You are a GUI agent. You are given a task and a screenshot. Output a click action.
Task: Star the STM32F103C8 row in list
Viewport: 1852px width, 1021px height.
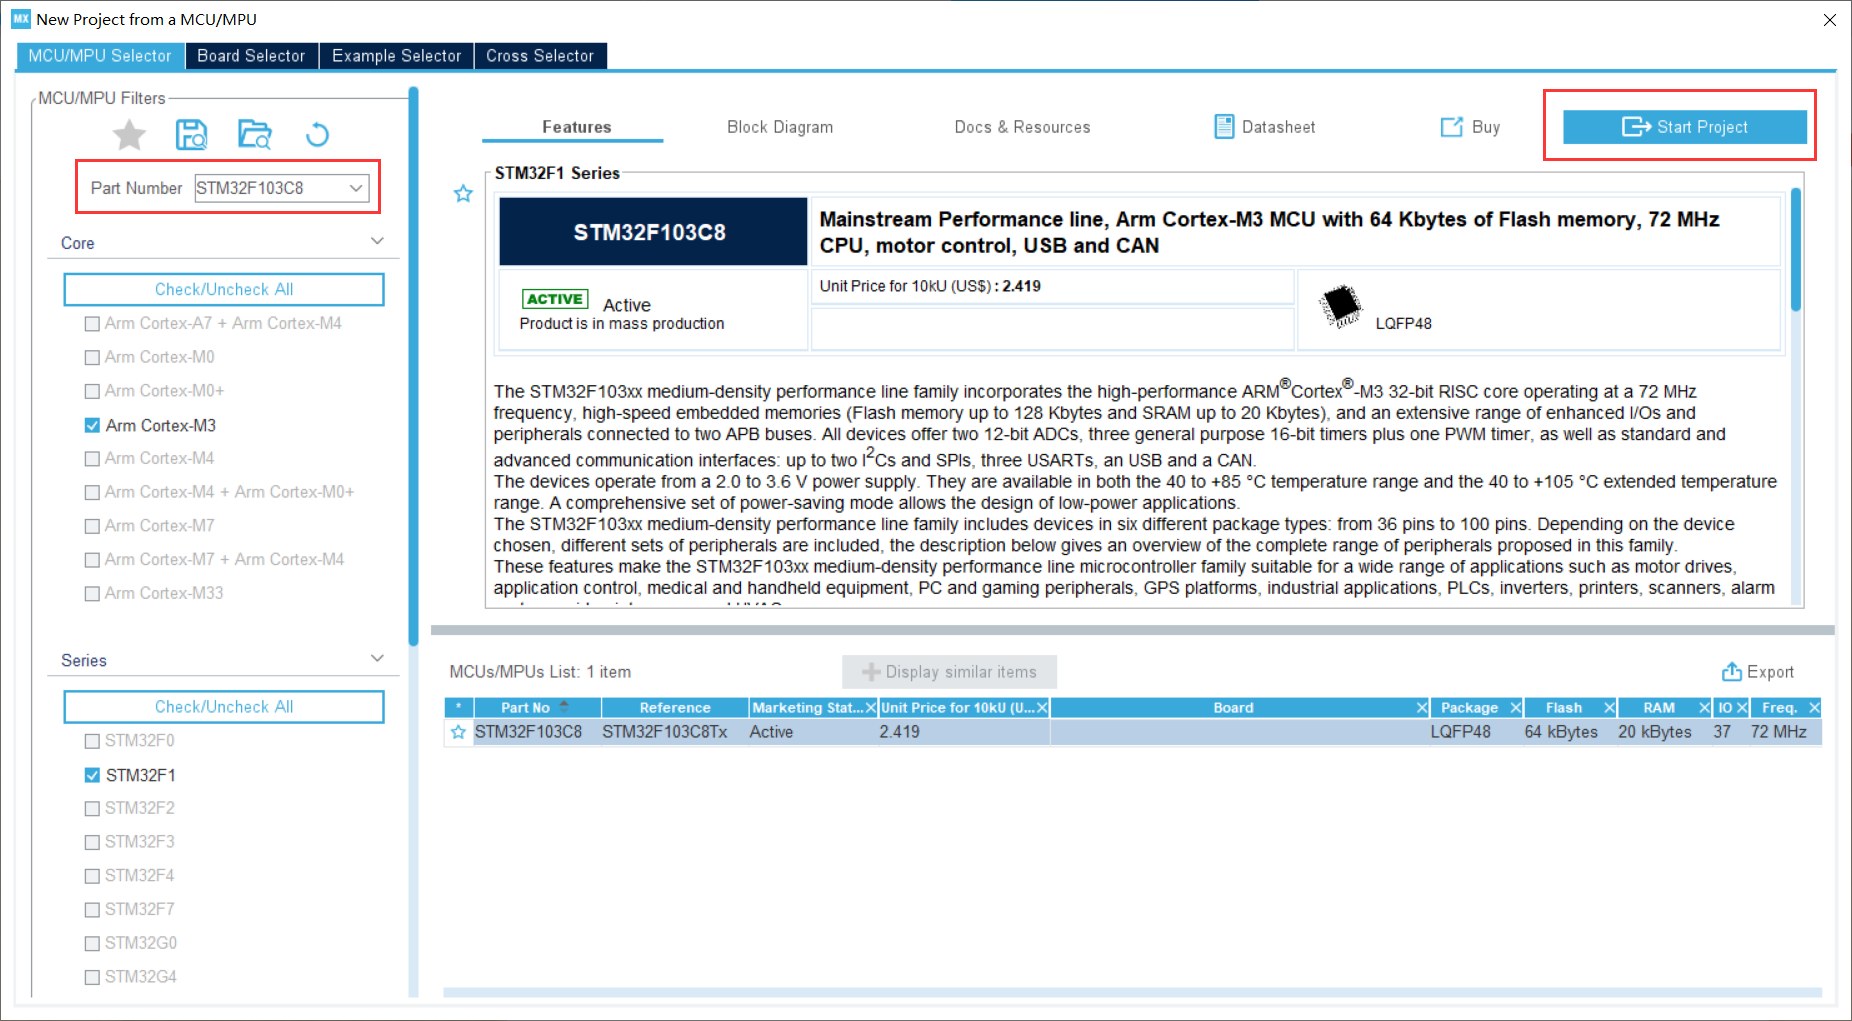click(458, 732)
